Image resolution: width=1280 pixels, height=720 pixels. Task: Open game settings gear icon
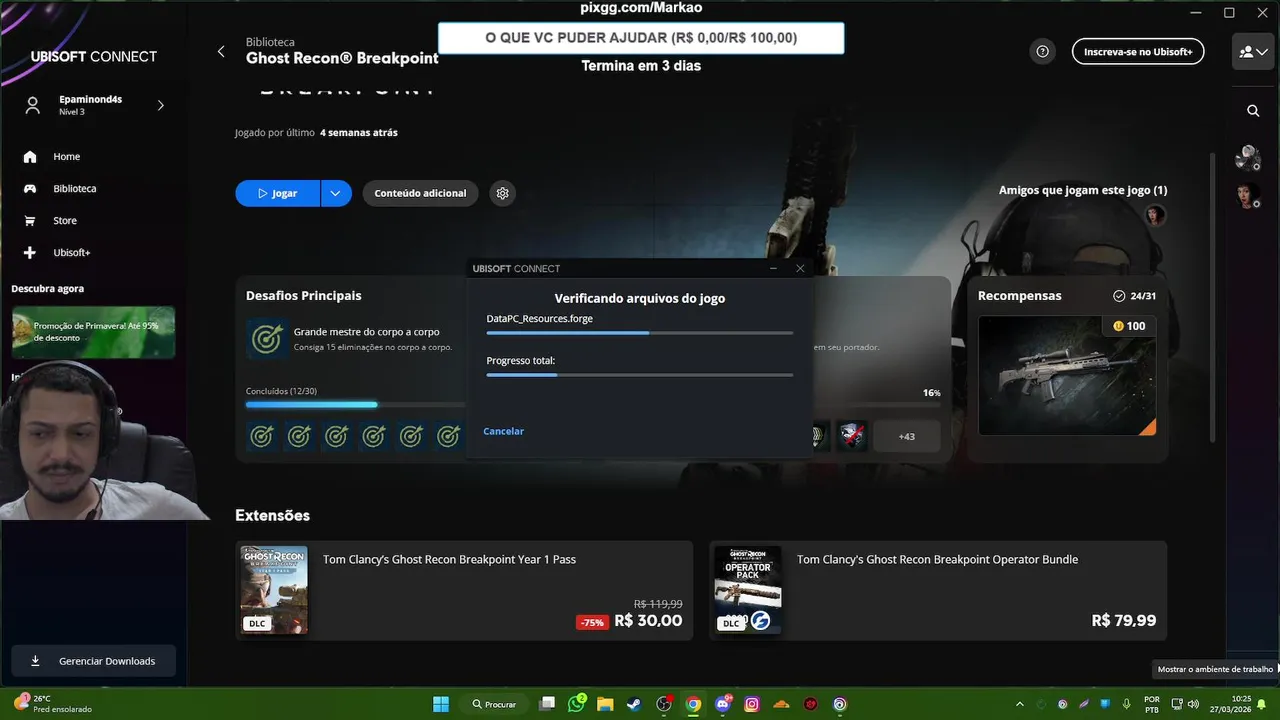click(503, 193)
